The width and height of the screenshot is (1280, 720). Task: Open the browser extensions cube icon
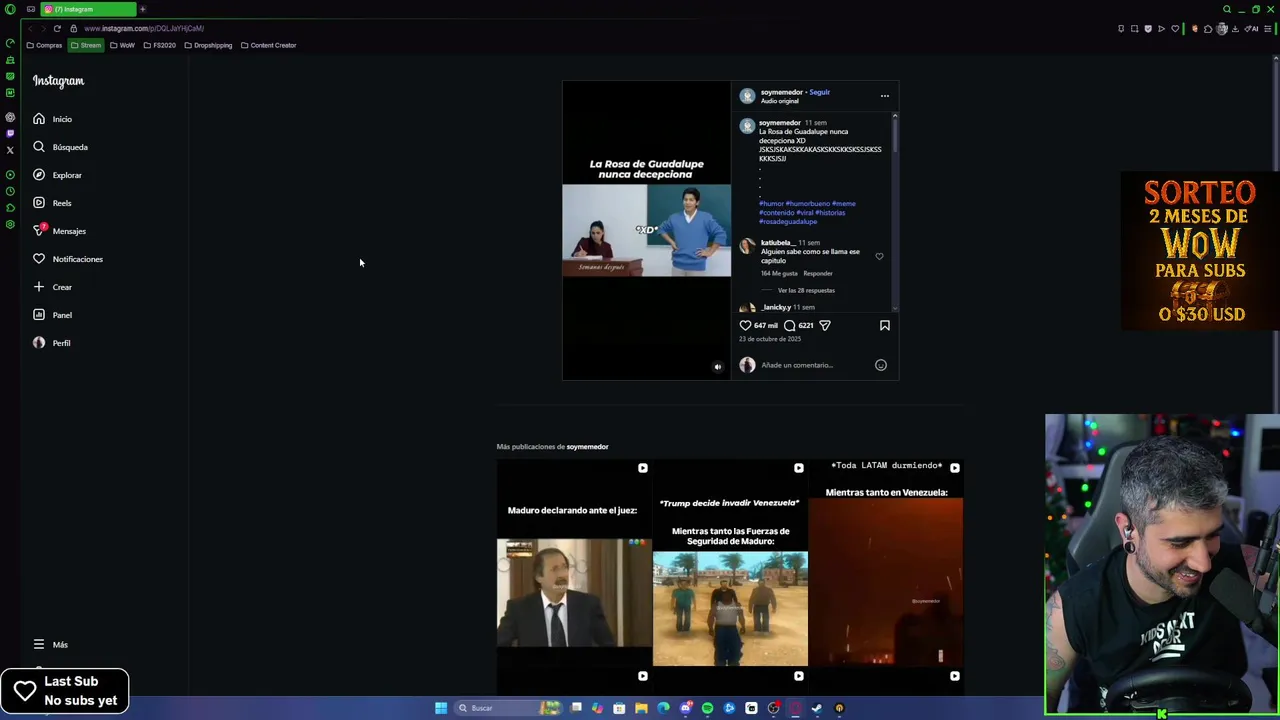[1208, 29]
